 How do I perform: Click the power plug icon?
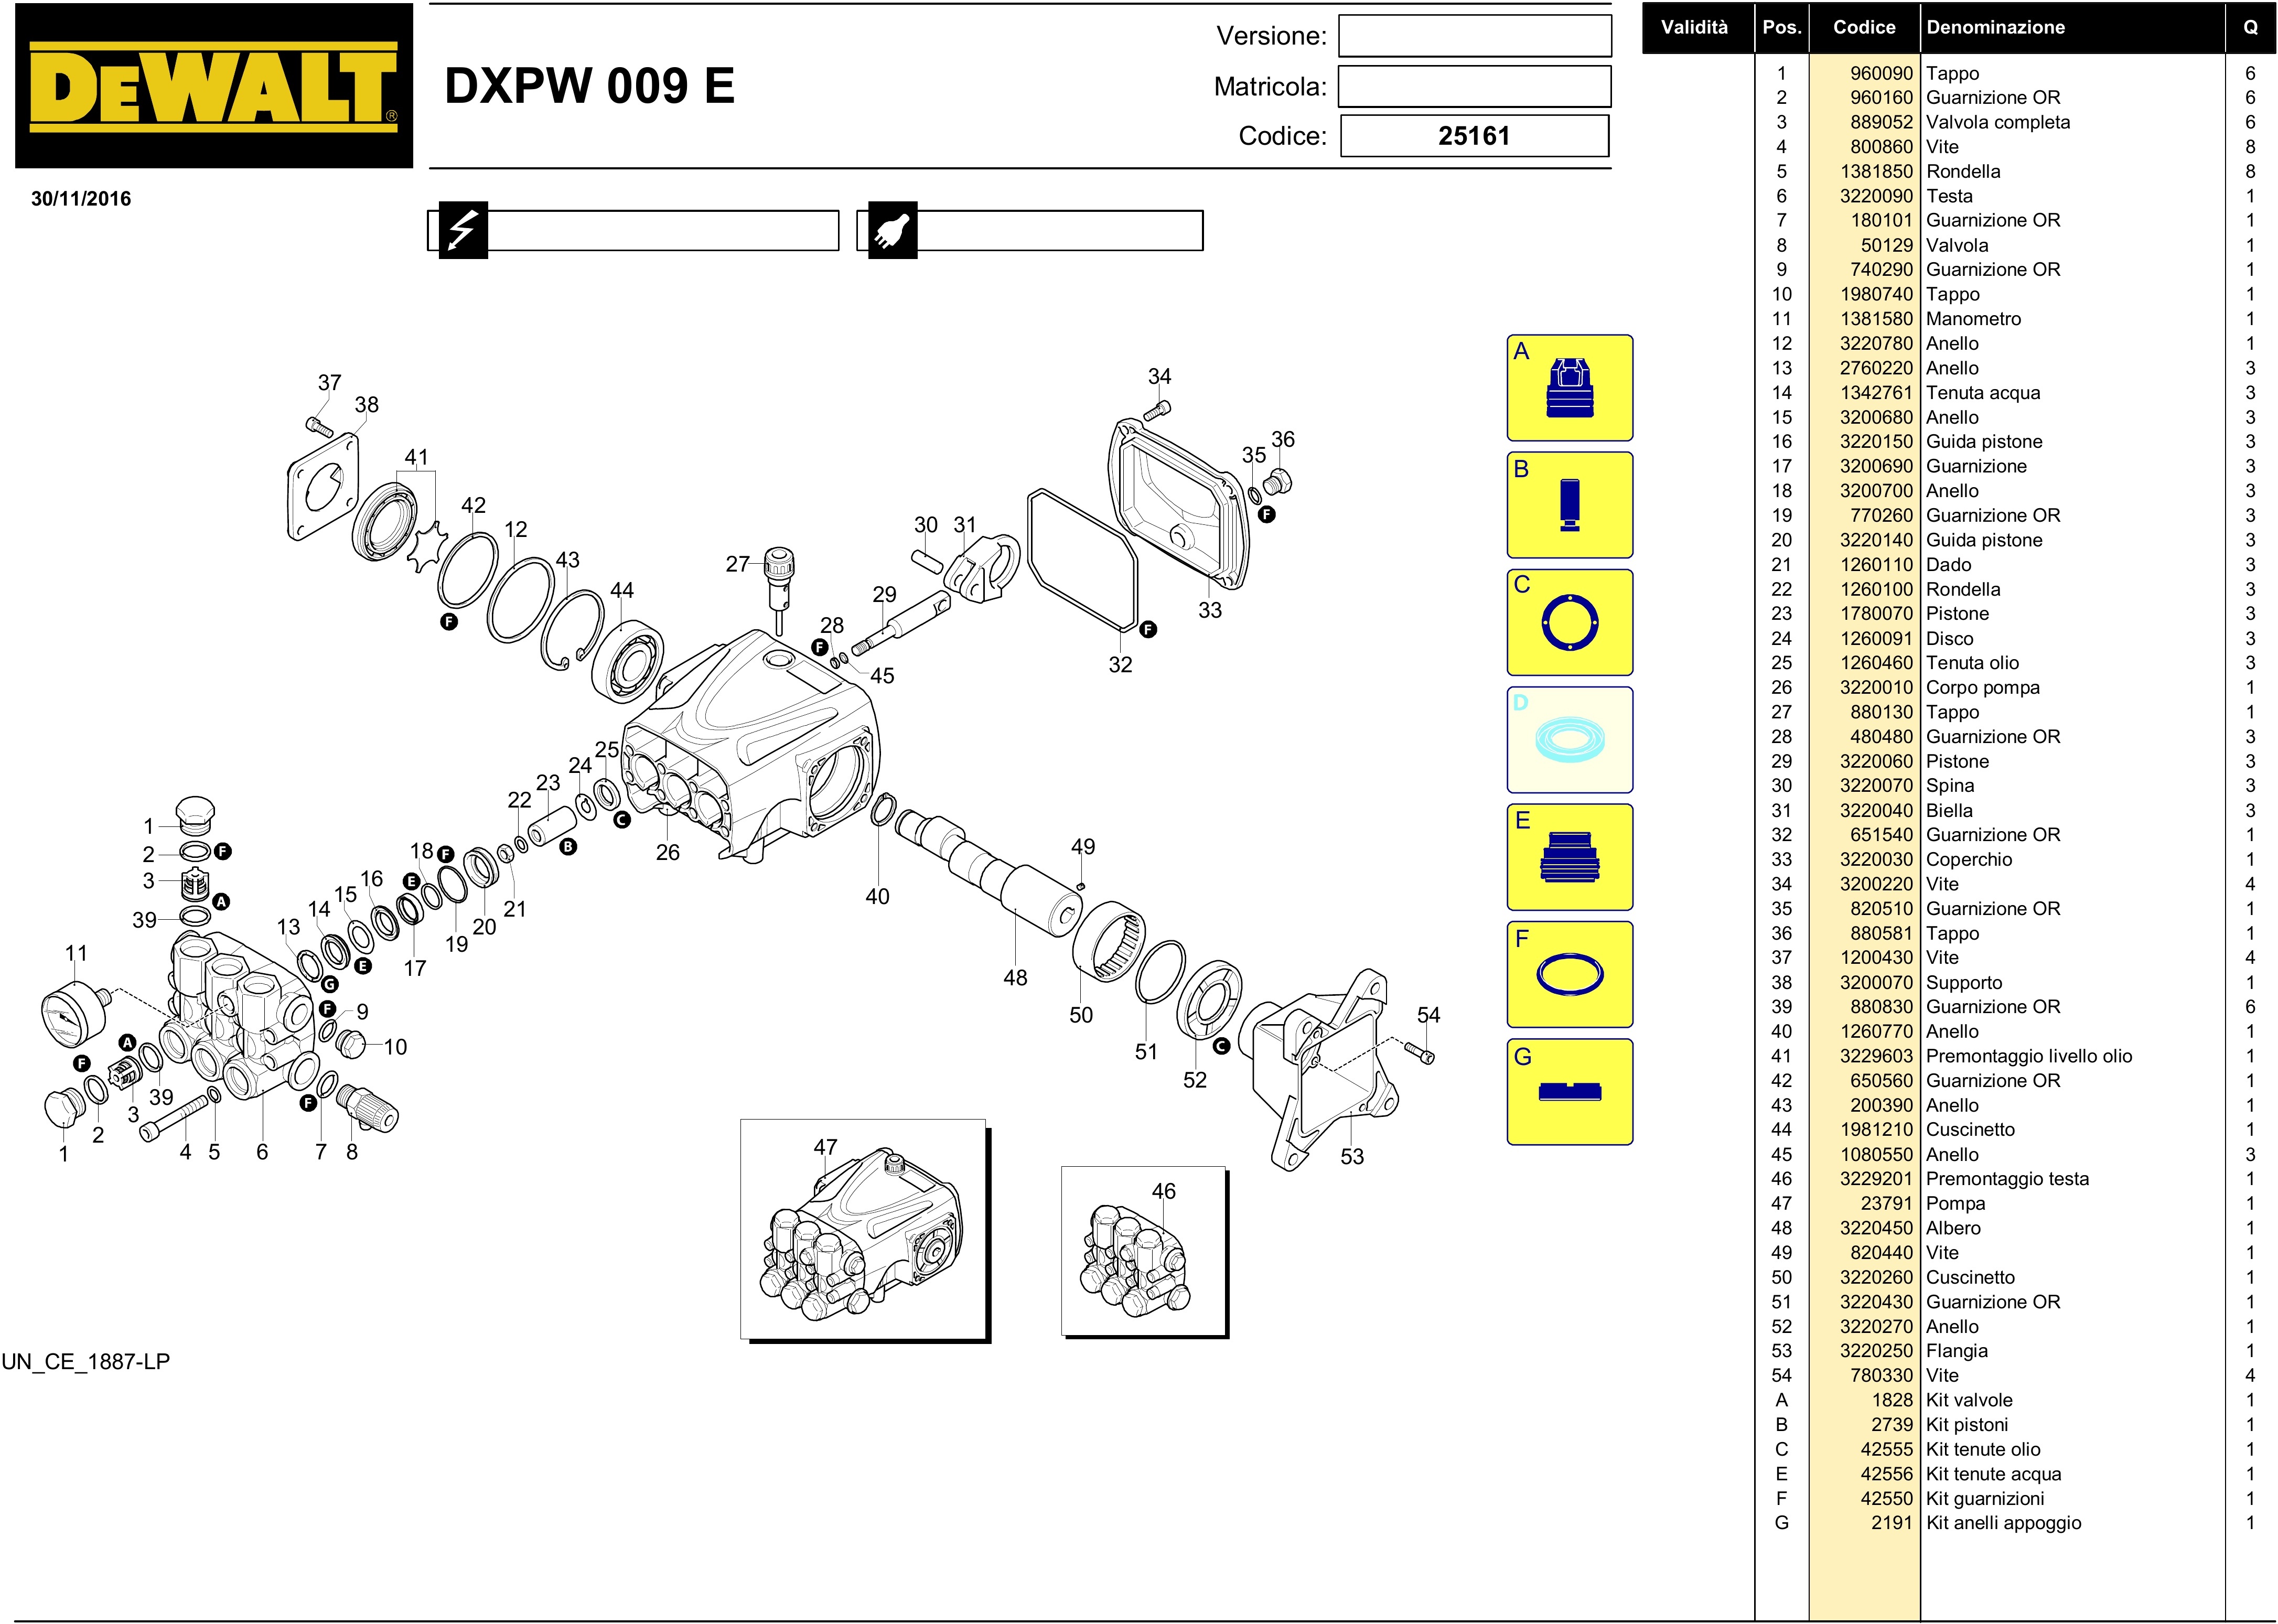point(892,231)
